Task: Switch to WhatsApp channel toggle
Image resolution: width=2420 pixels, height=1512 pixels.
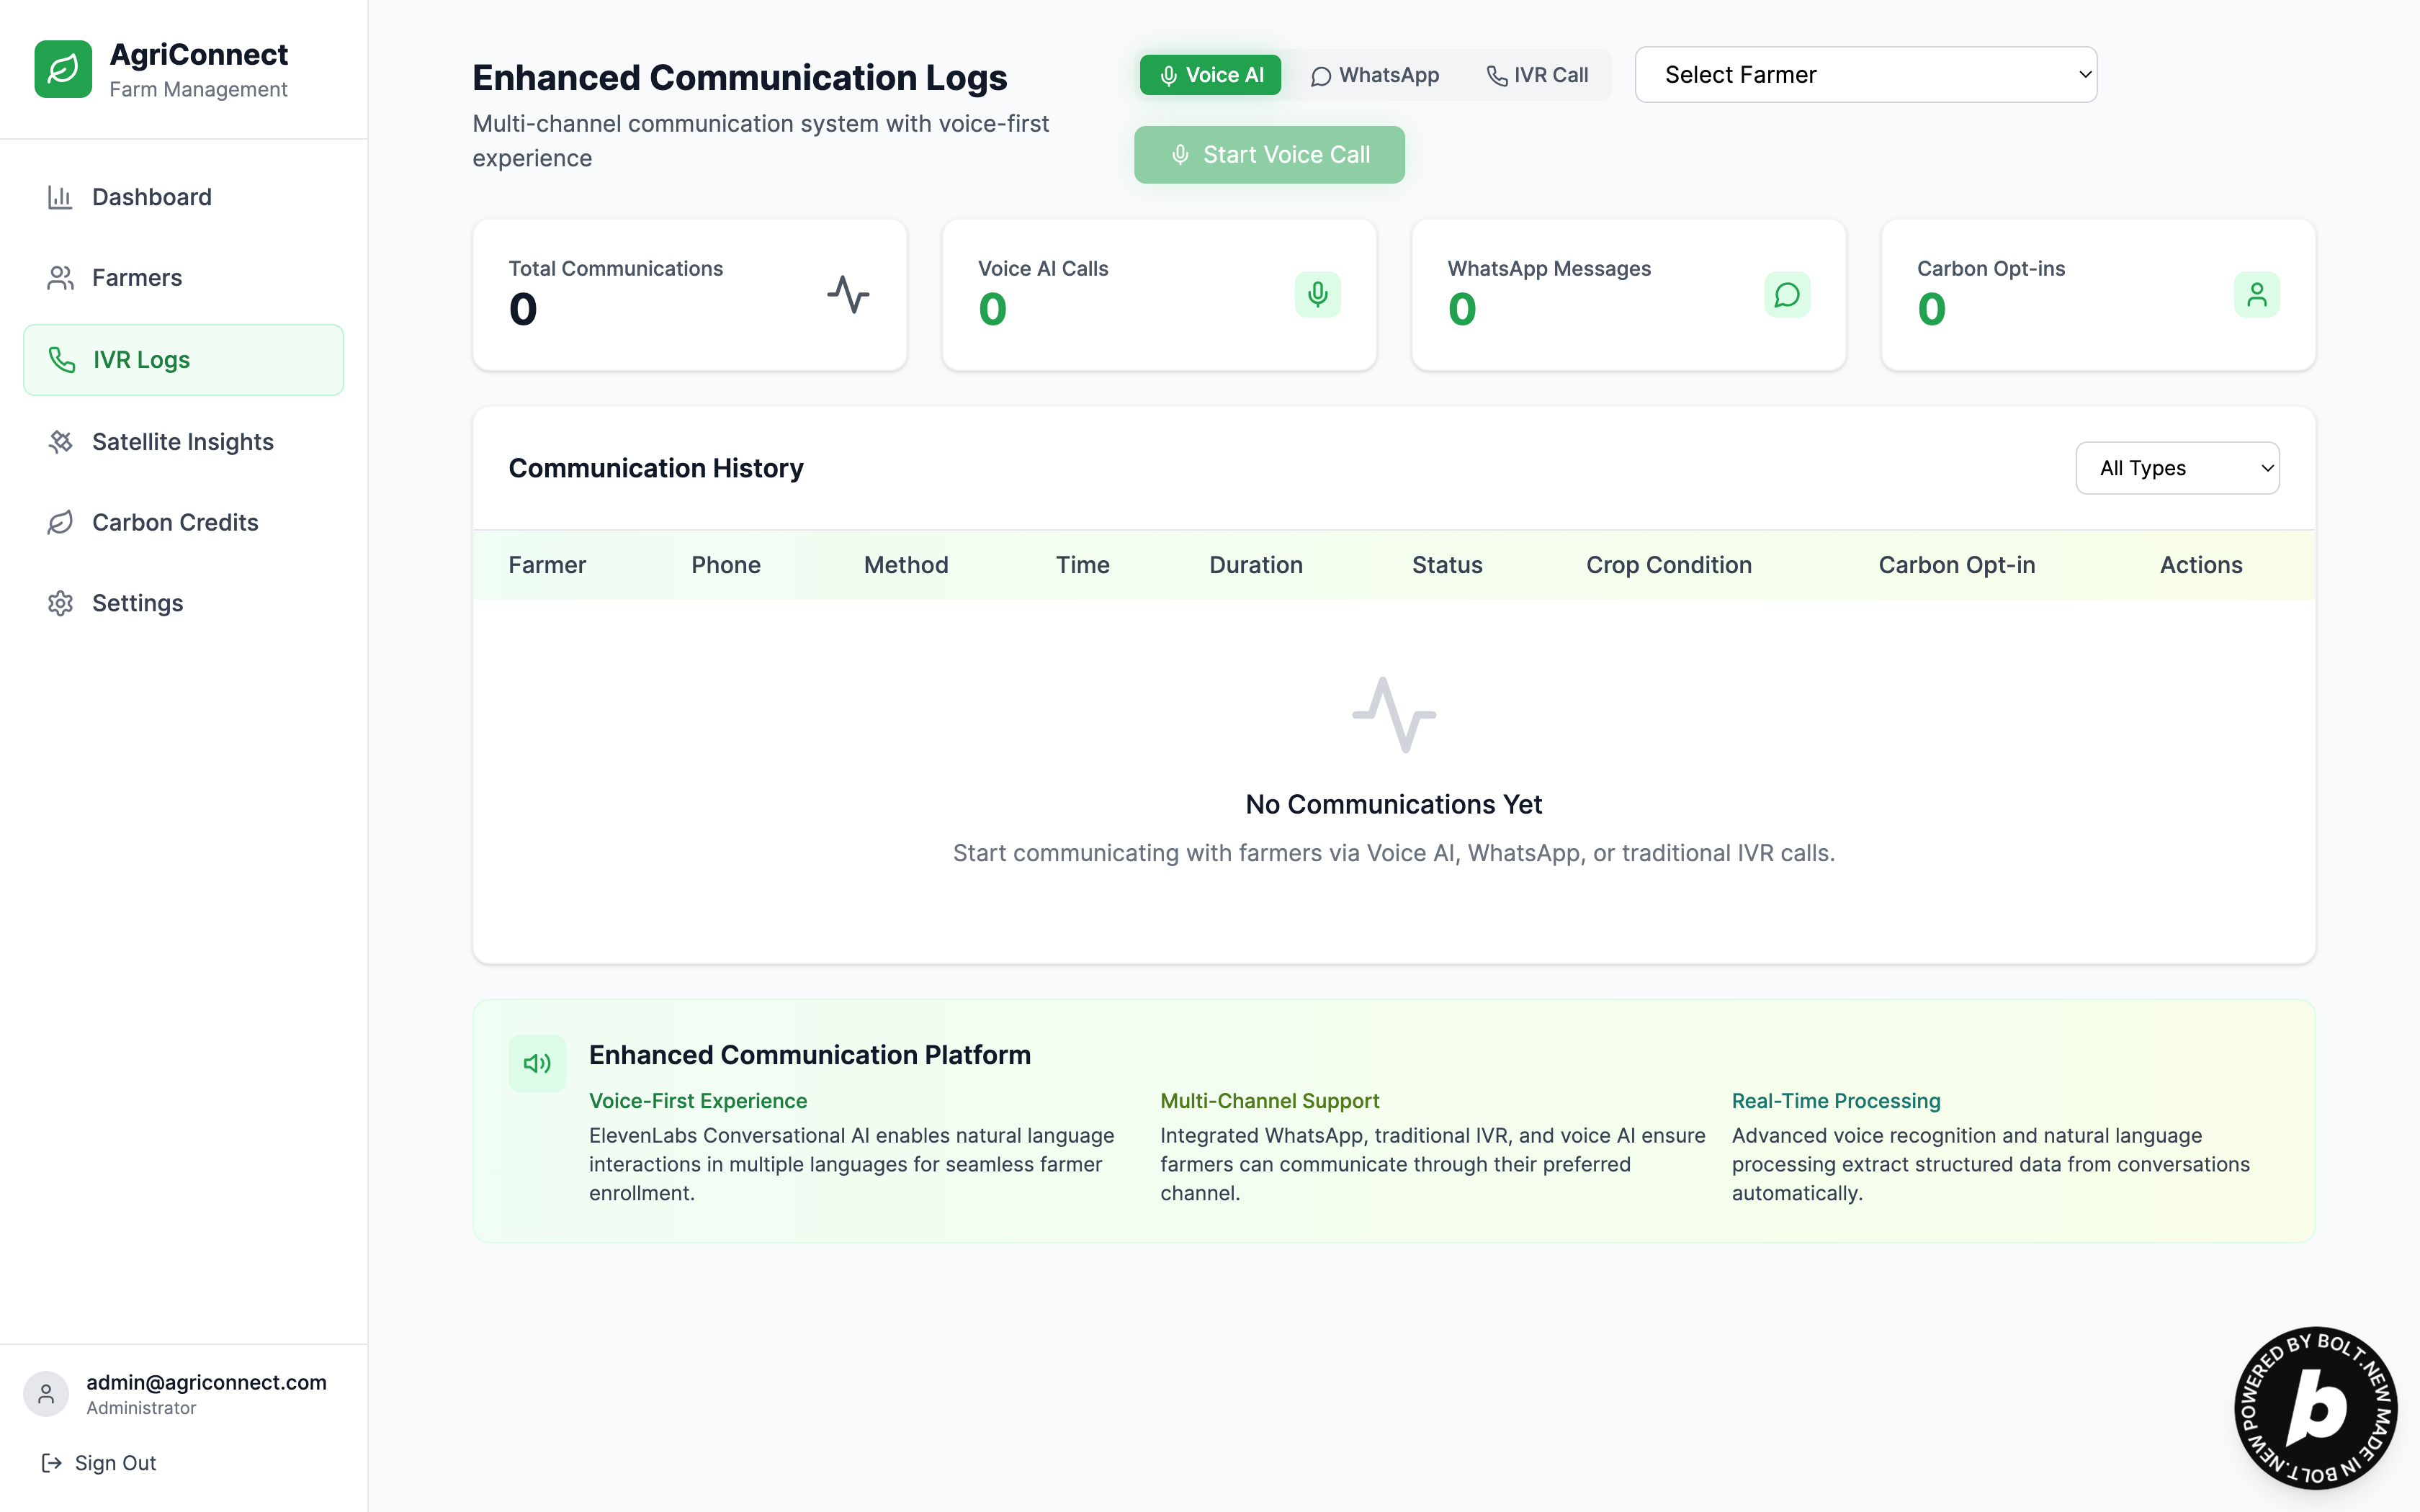Action: (1375, 75)
